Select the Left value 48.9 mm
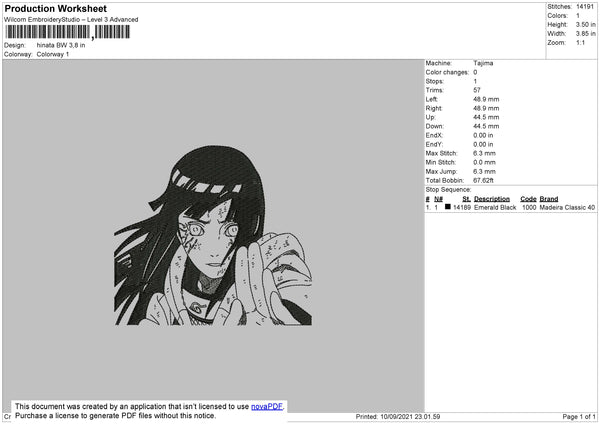The width and height of the screenshot is (600, 424). [x=486, y=99]
